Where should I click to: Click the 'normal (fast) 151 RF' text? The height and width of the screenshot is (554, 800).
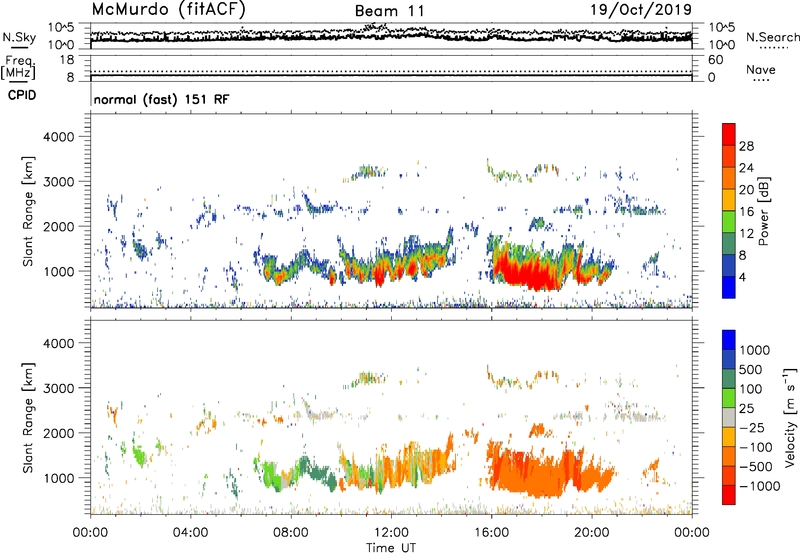tap(162, 99)
